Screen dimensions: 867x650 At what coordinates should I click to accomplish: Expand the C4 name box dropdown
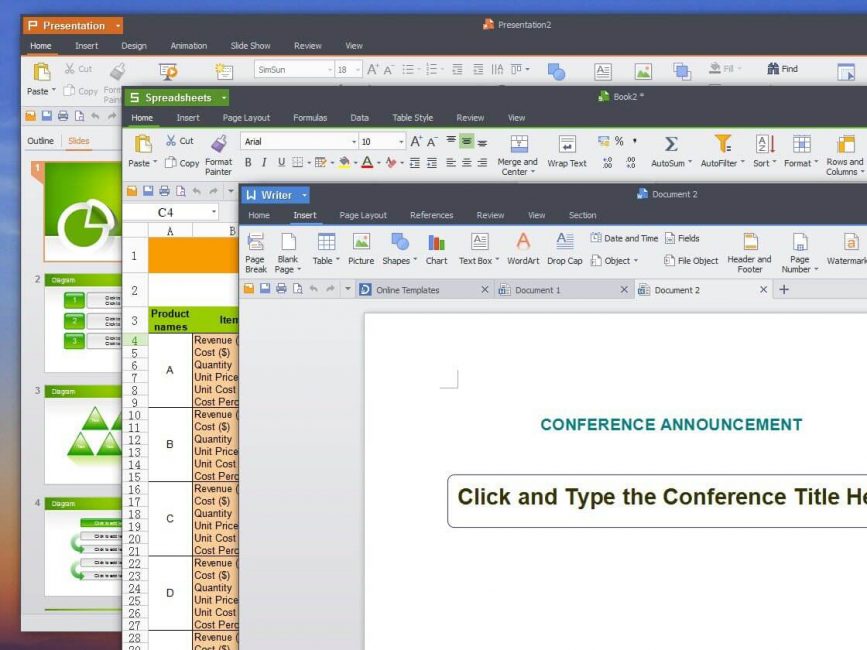pyautogui.click(x=213, y=212)
